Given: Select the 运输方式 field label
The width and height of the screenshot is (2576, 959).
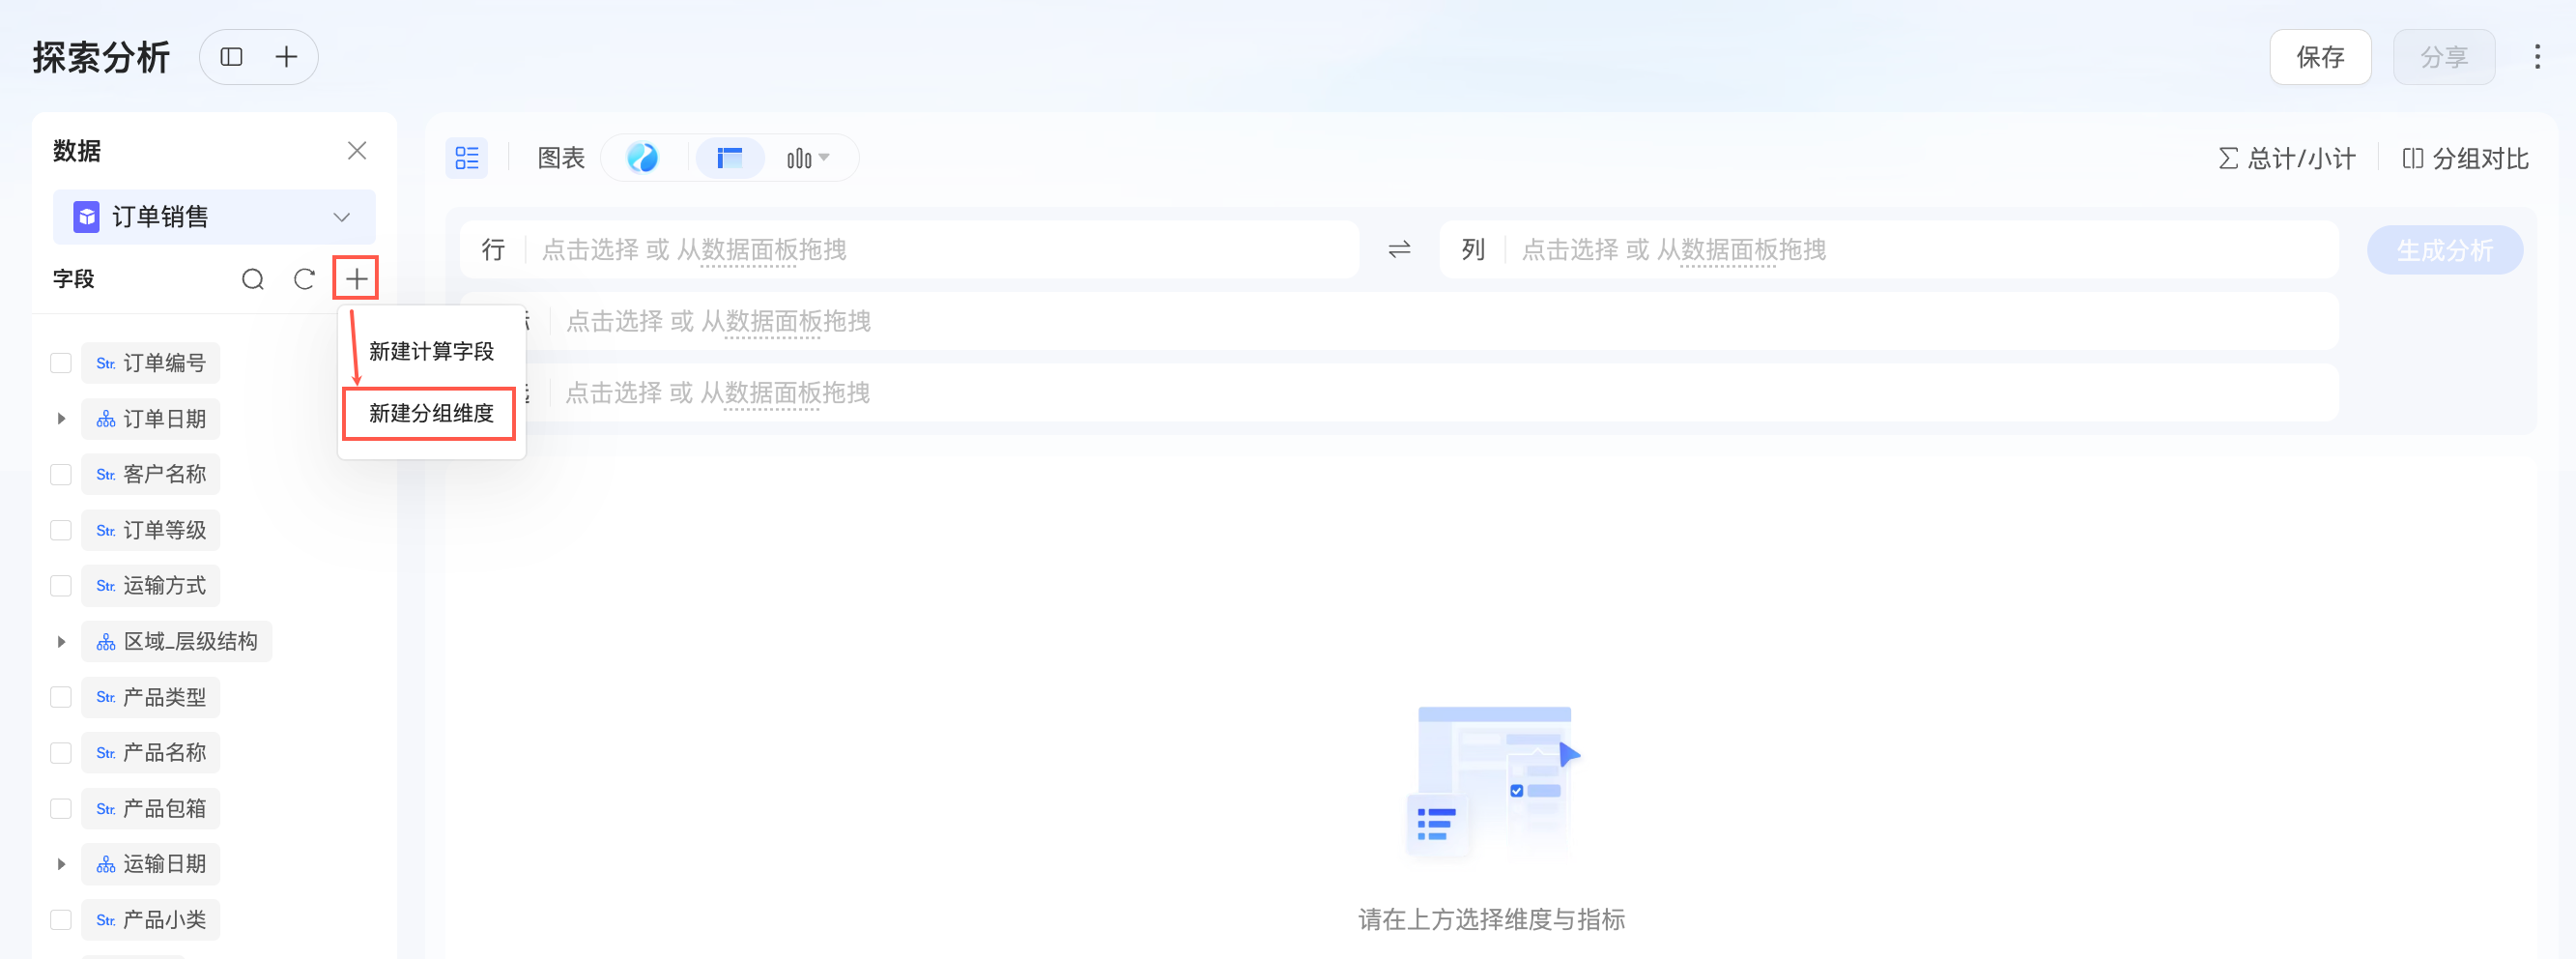Looking at the screenshot, I should point(165,586).
